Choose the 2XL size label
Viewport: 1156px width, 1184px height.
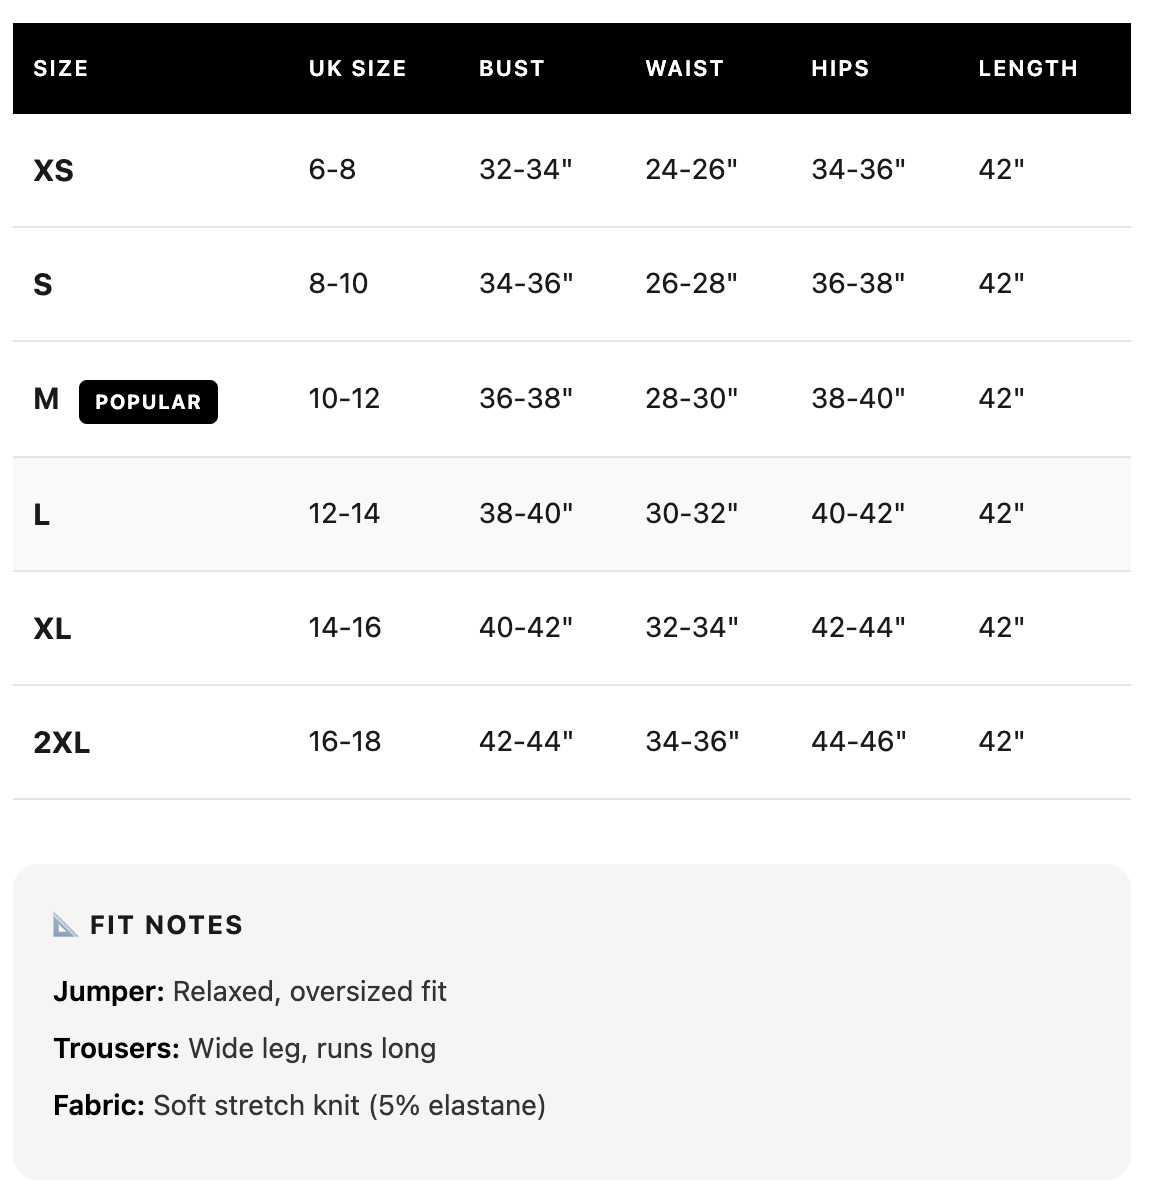(61, 743)
